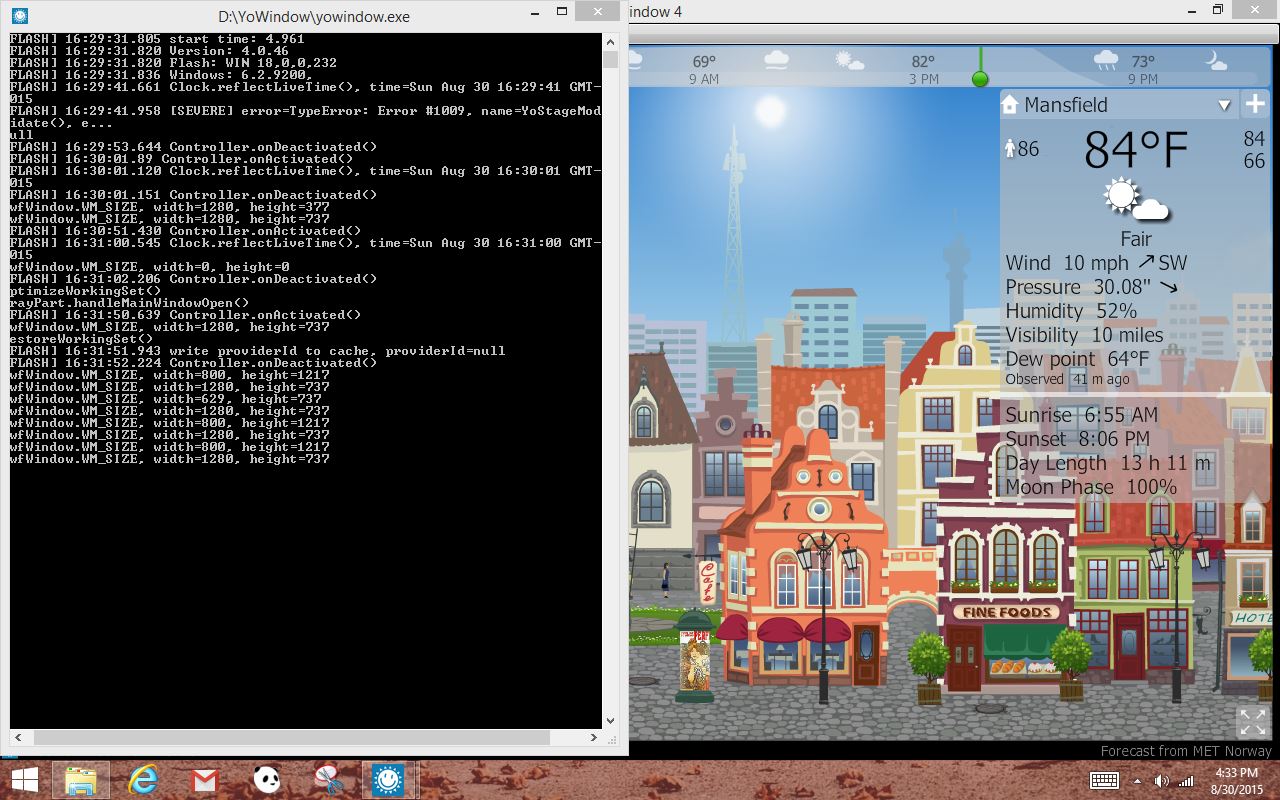Show hidden system tray icons
1280x800 pixels.
[x=1137, y=780]
